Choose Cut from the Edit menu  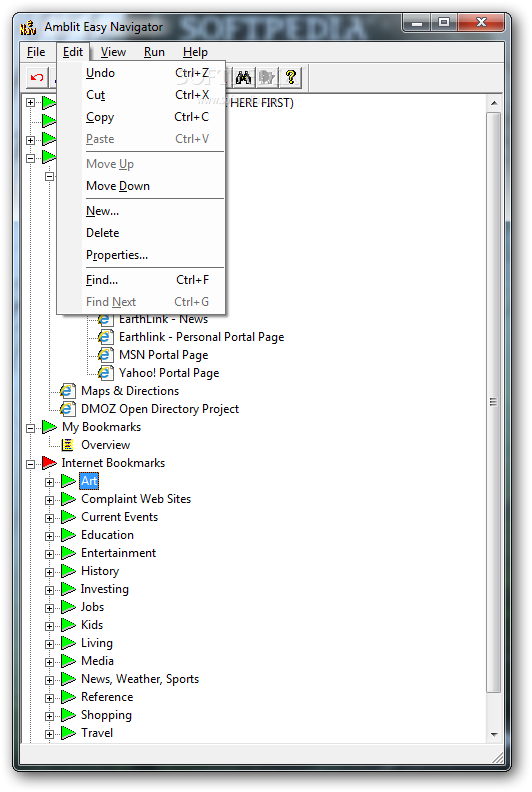pyautogui.click(x=141, y=95)
